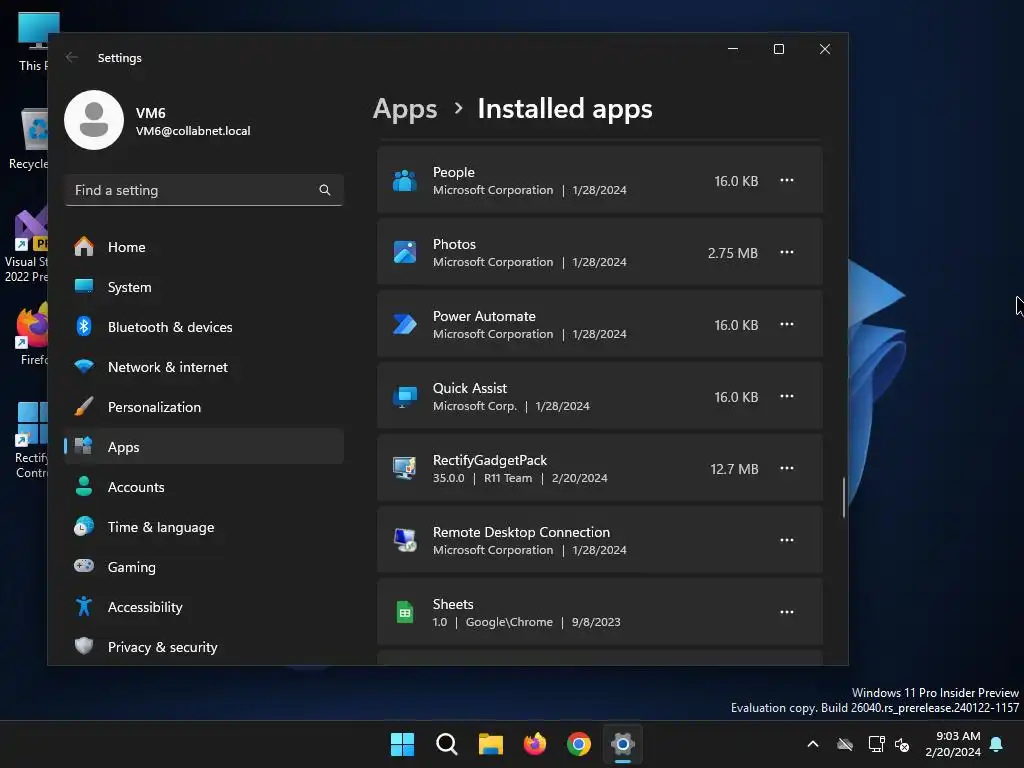Screen dimensions: 1024x768
Task: Click the Photos size 2.75 MB
Action: coord(733,253)
